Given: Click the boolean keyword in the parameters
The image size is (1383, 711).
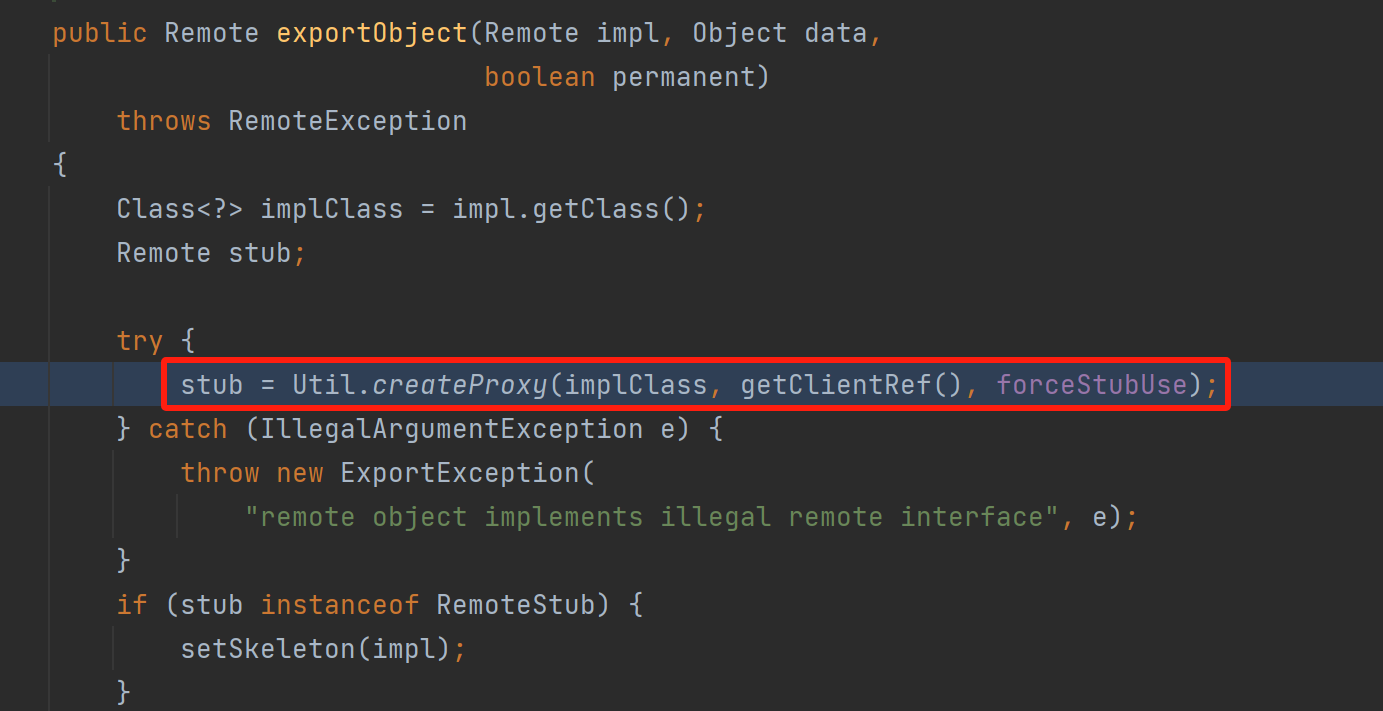Looking at the screenshot, I should (x=539, y=77).
